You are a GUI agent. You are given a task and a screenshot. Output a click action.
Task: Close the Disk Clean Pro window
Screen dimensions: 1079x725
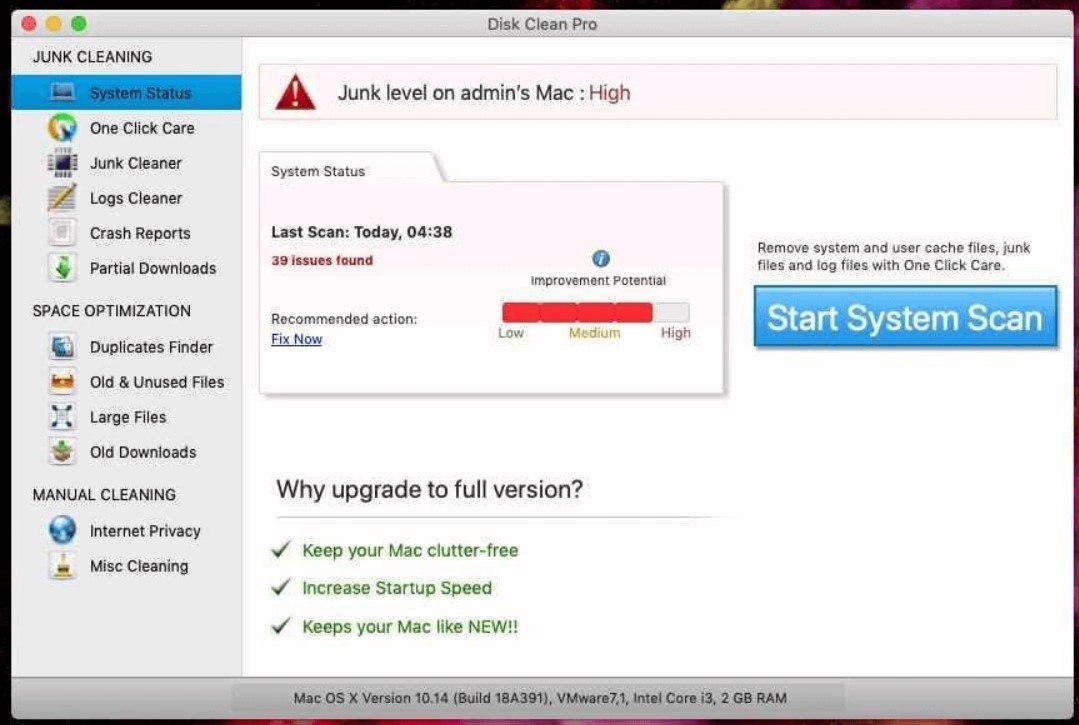point(29,24)
